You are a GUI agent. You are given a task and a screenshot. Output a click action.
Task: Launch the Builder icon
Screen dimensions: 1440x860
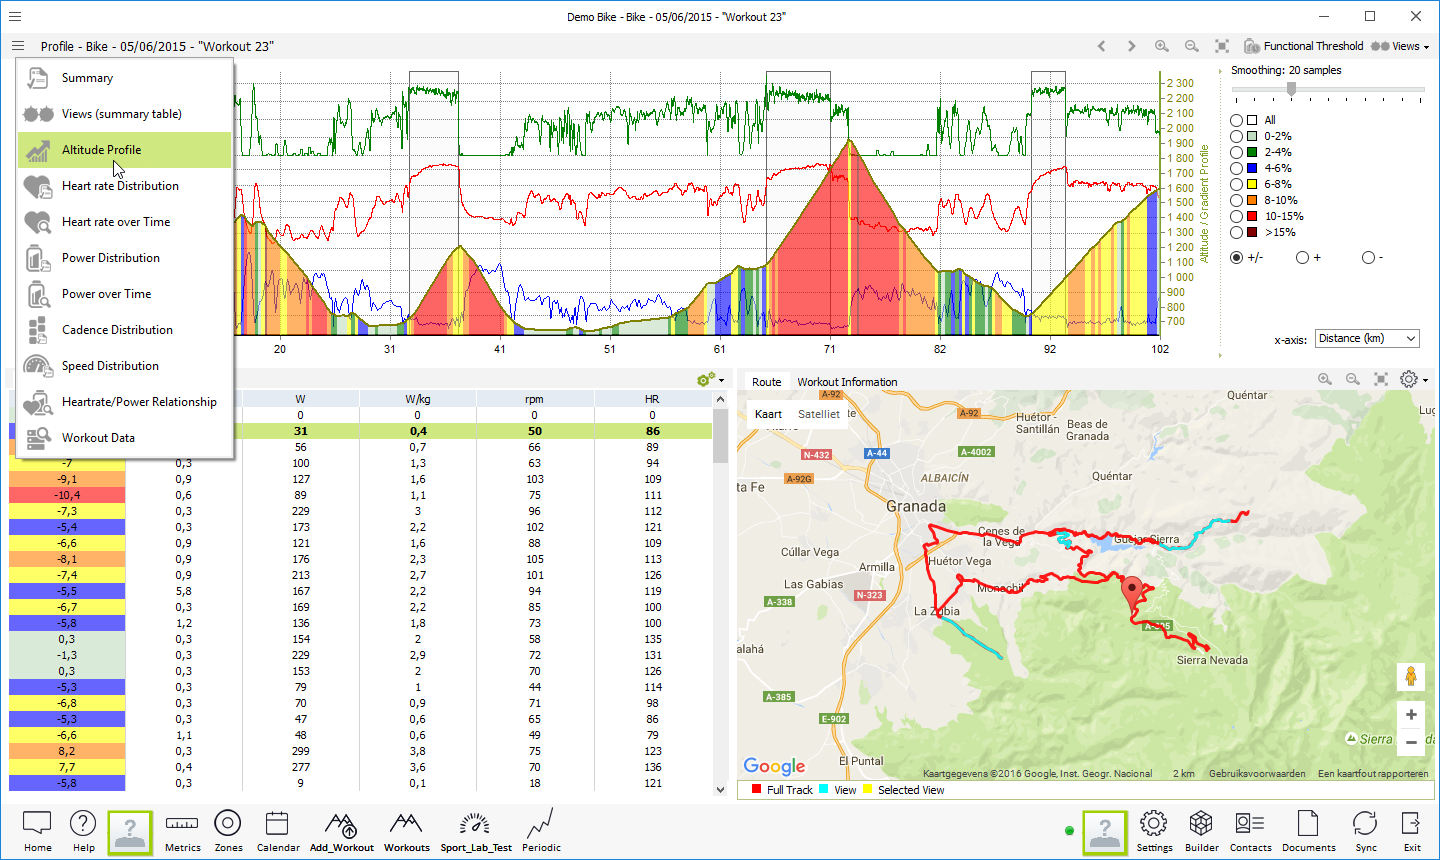coord(1201,829)
